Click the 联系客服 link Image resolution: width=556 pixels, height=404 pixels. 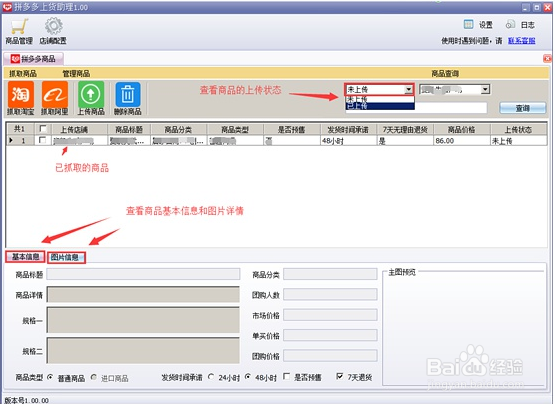pyautogui.click(x=522, y=41)
